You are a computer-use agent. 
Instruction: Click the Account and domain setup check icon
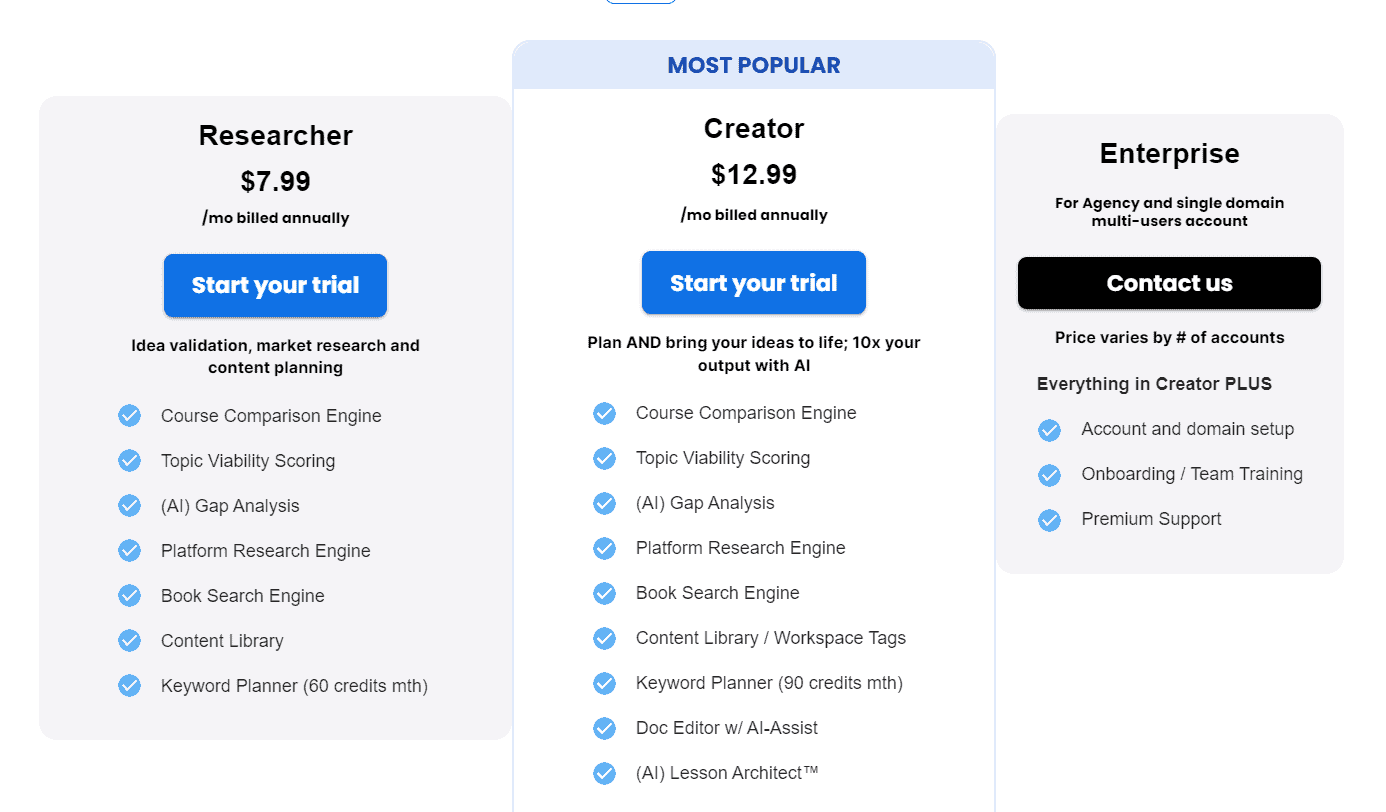[1049, 429]
